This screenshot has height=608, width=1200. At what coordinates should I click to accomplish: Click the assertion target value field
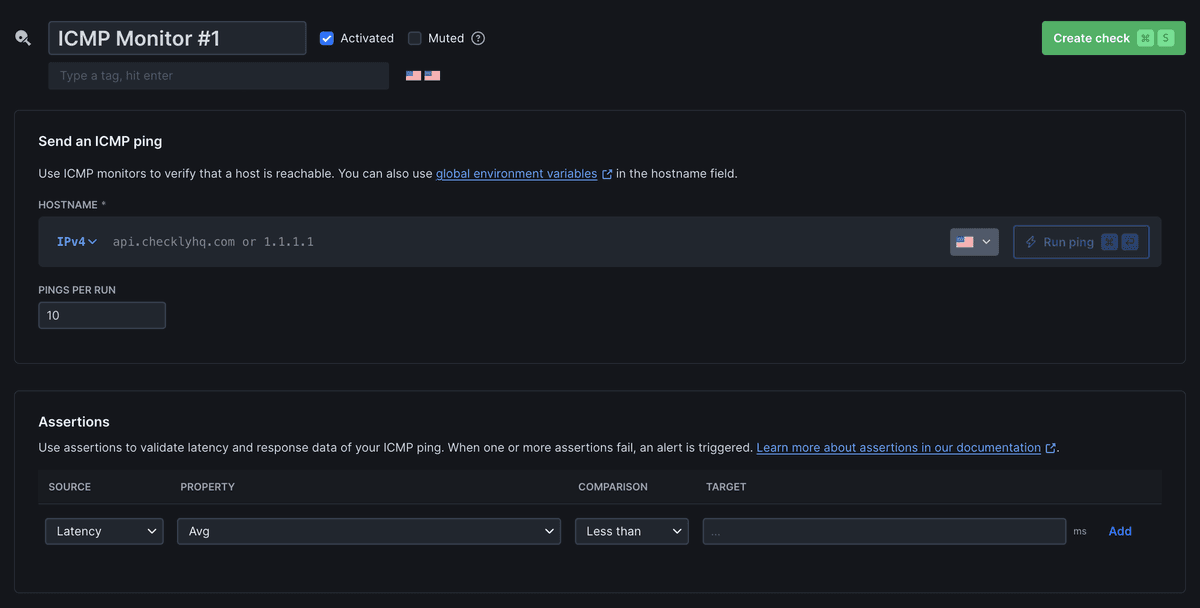[884, 531]
